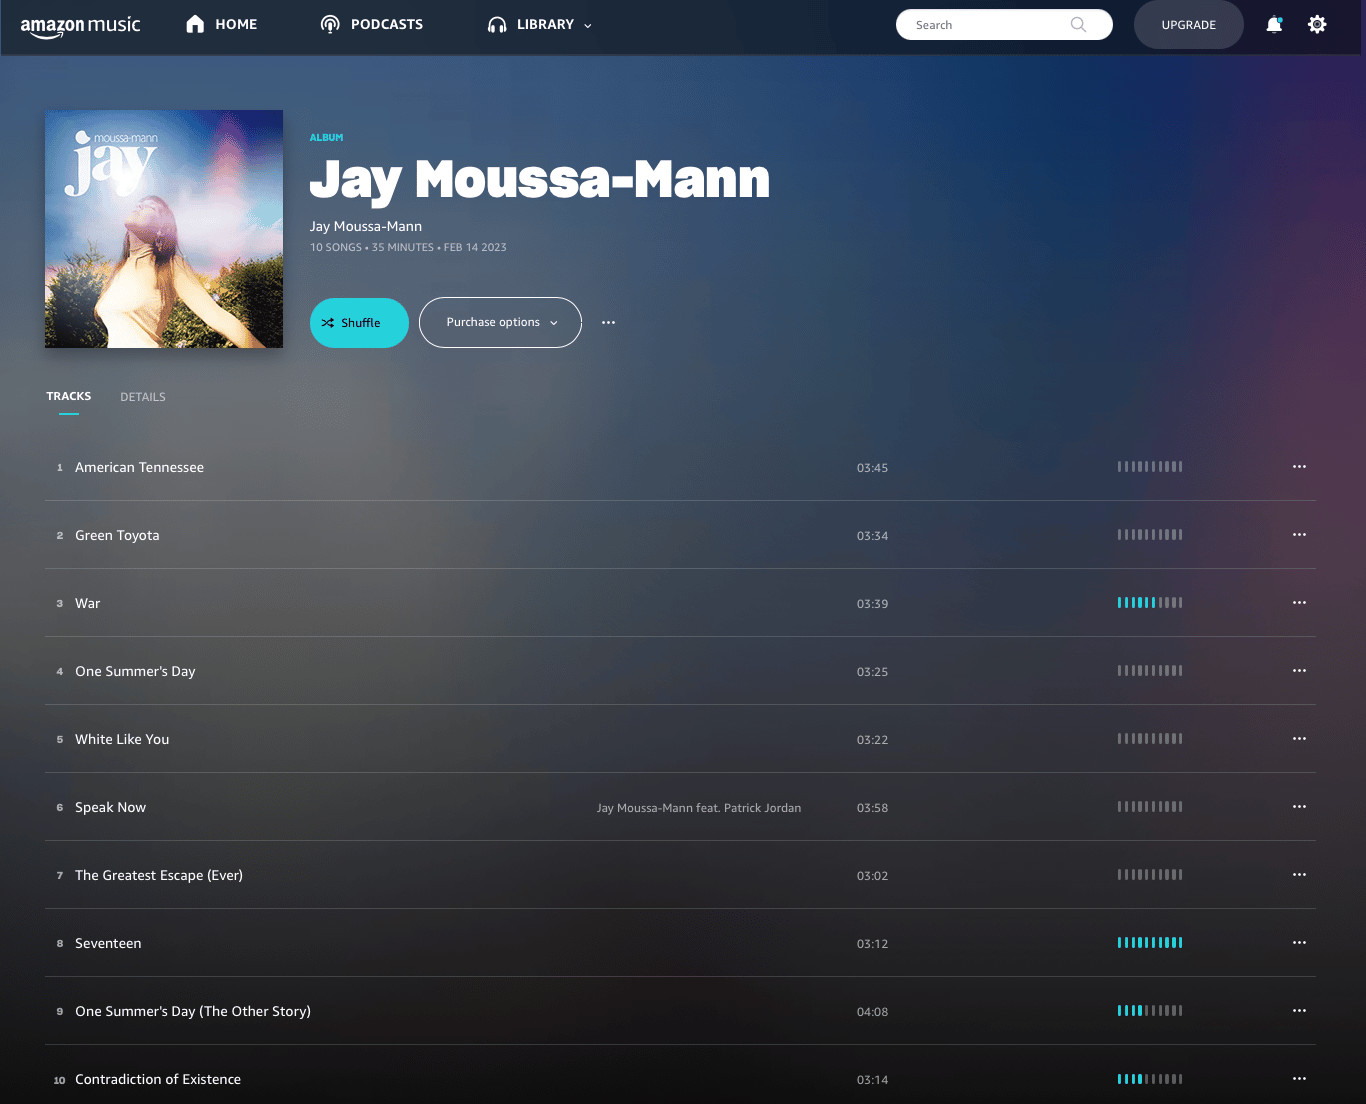Open the Jay Moussa-Mann artist link

click(x=366, y=227)
